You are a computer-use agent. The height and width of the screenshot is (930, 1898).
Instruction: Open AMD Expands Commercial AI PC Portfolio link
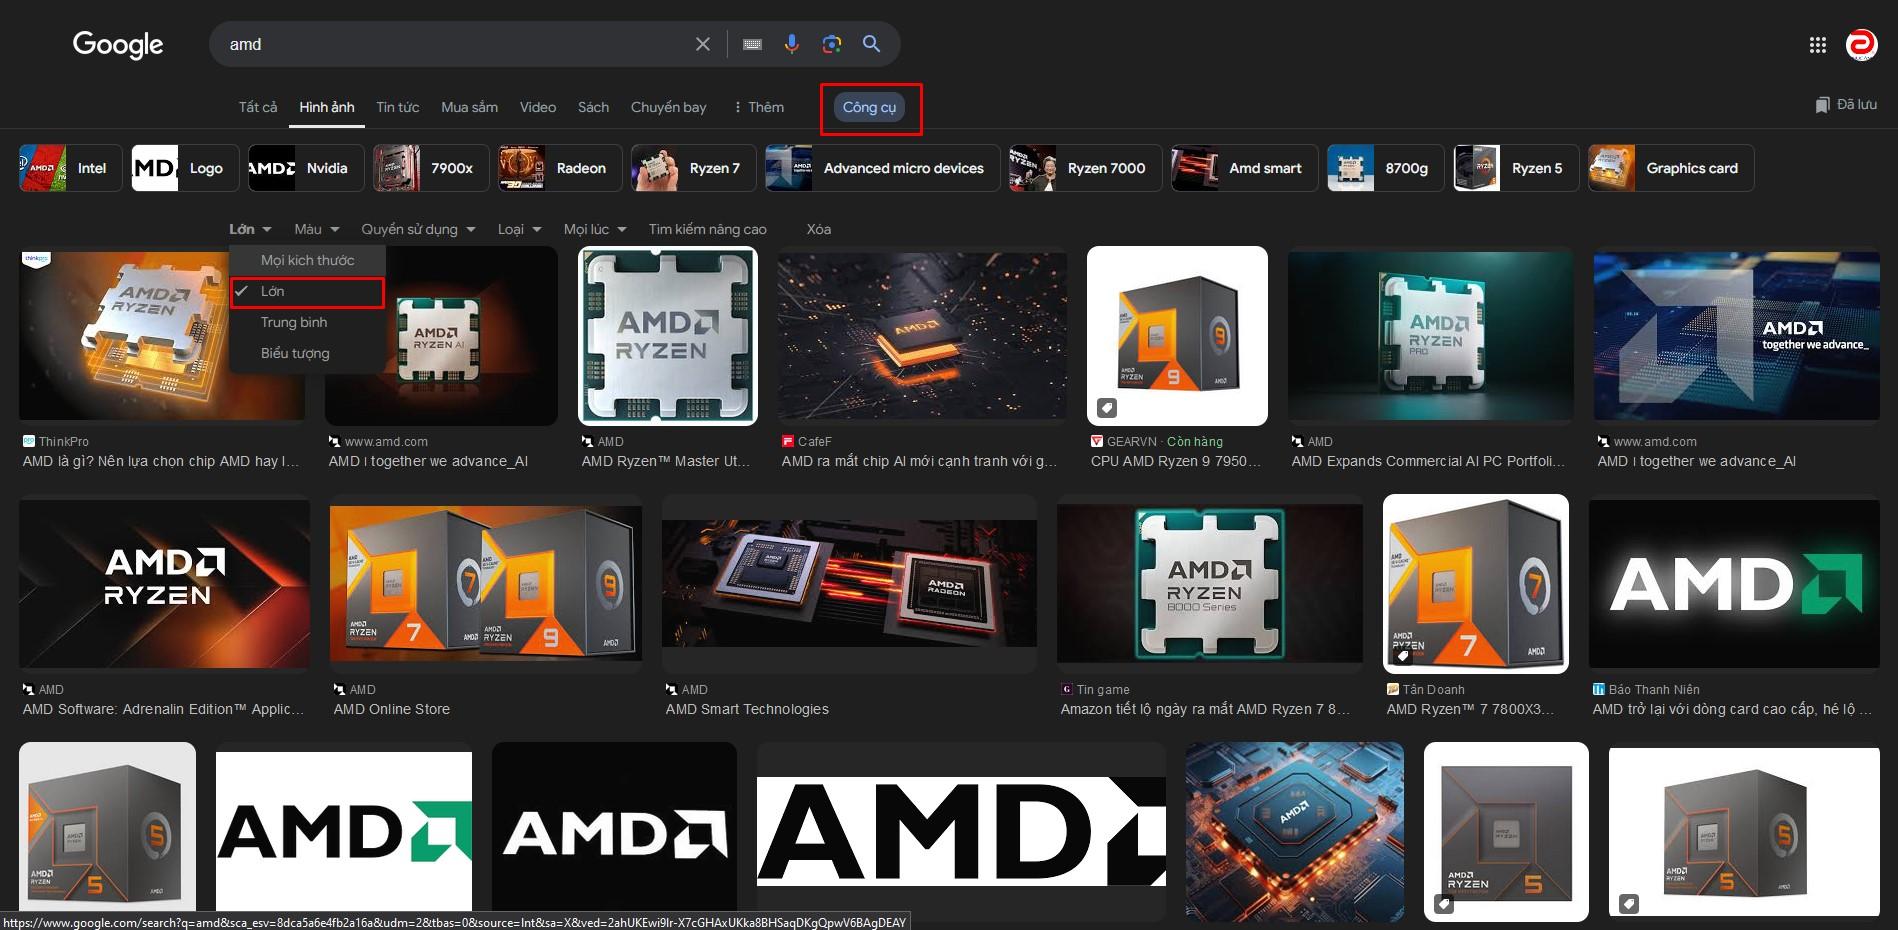[1428, 461]
